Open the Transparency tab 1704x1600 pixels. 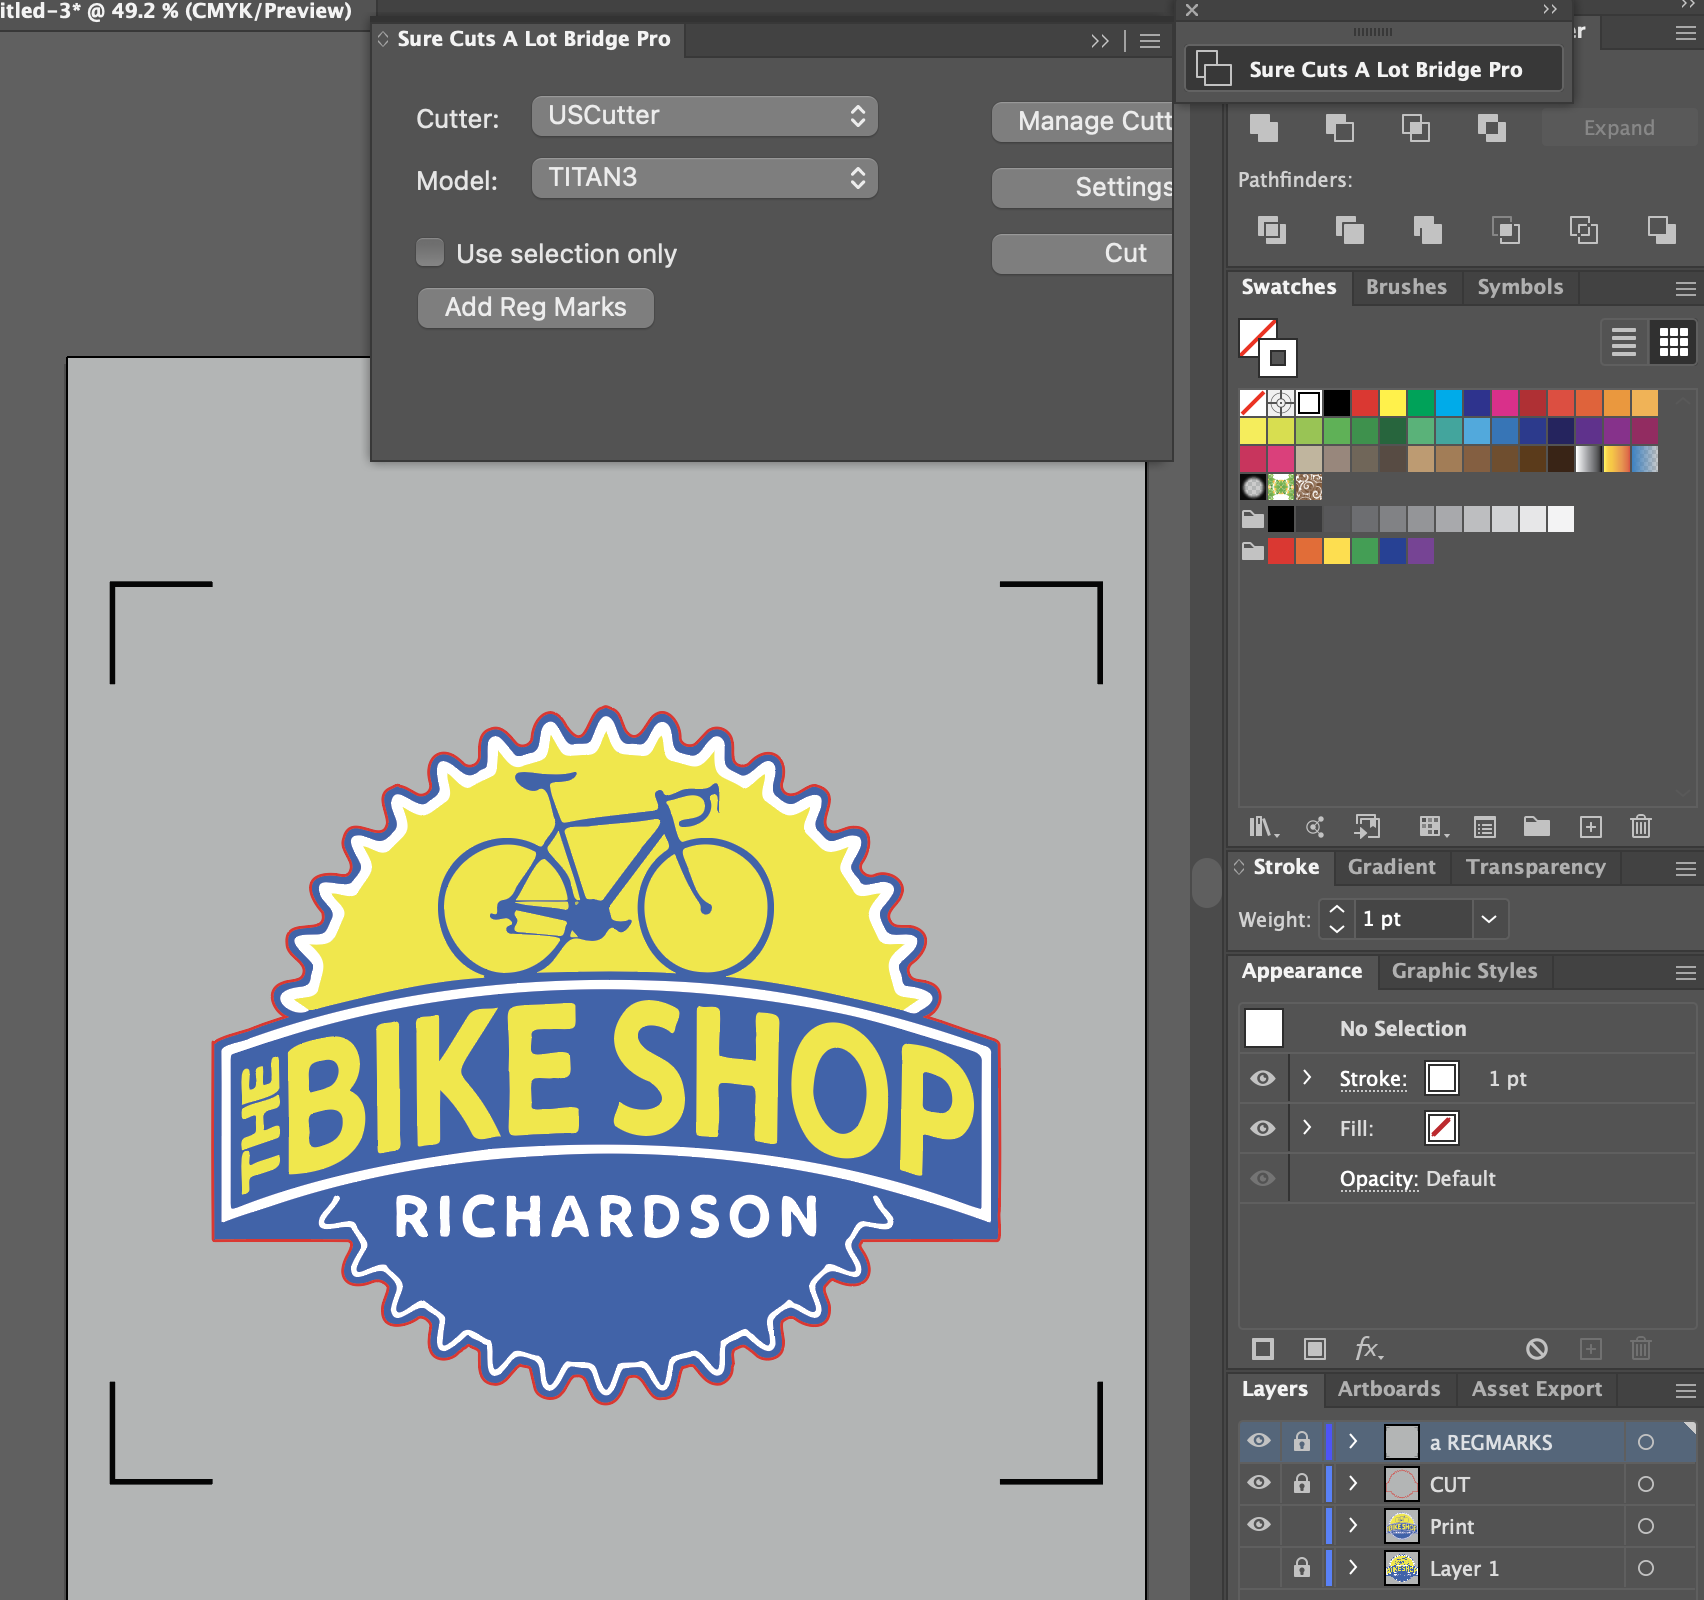(1535, 867)
